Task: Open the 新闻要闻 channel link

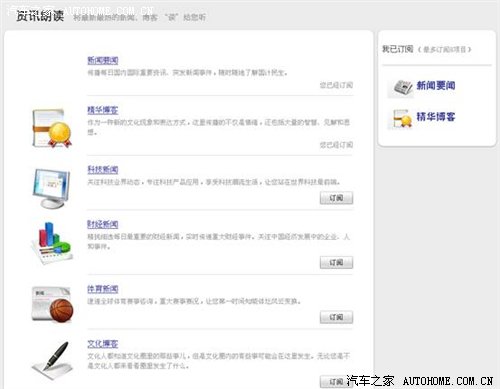Action: pos(103,60)
